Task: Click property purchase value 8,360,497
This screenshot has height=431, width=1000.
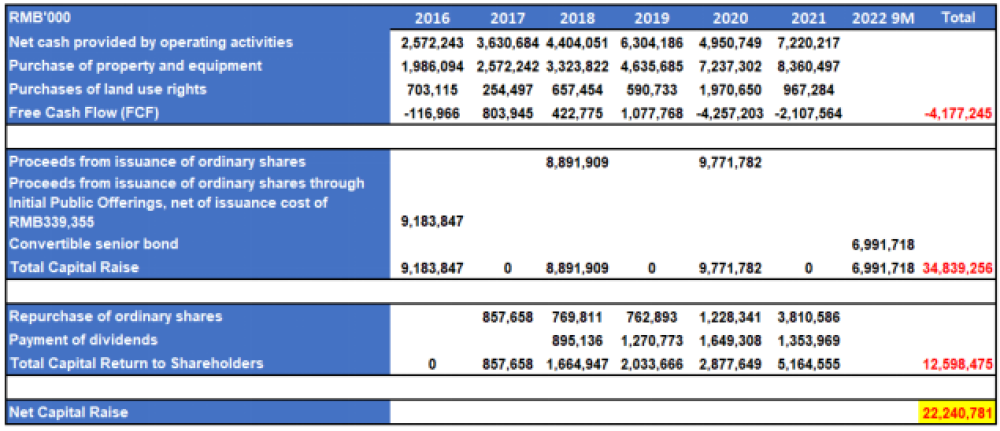Action: coord(808,66)
